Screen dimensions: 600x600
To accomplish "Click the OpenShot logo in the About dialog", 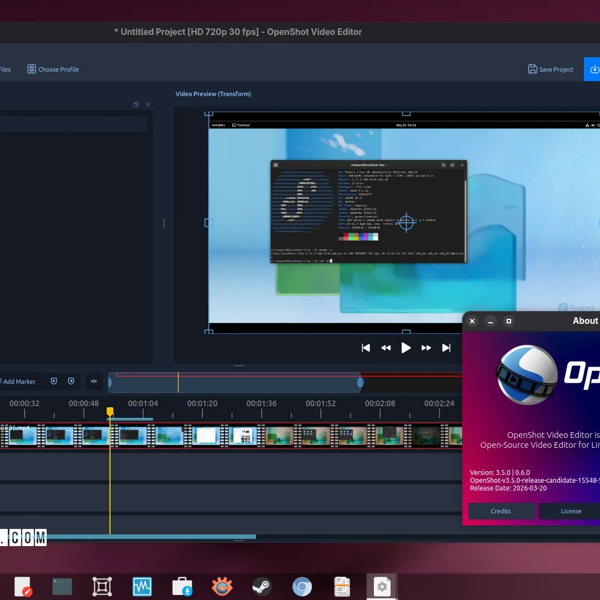I will 527,375.
